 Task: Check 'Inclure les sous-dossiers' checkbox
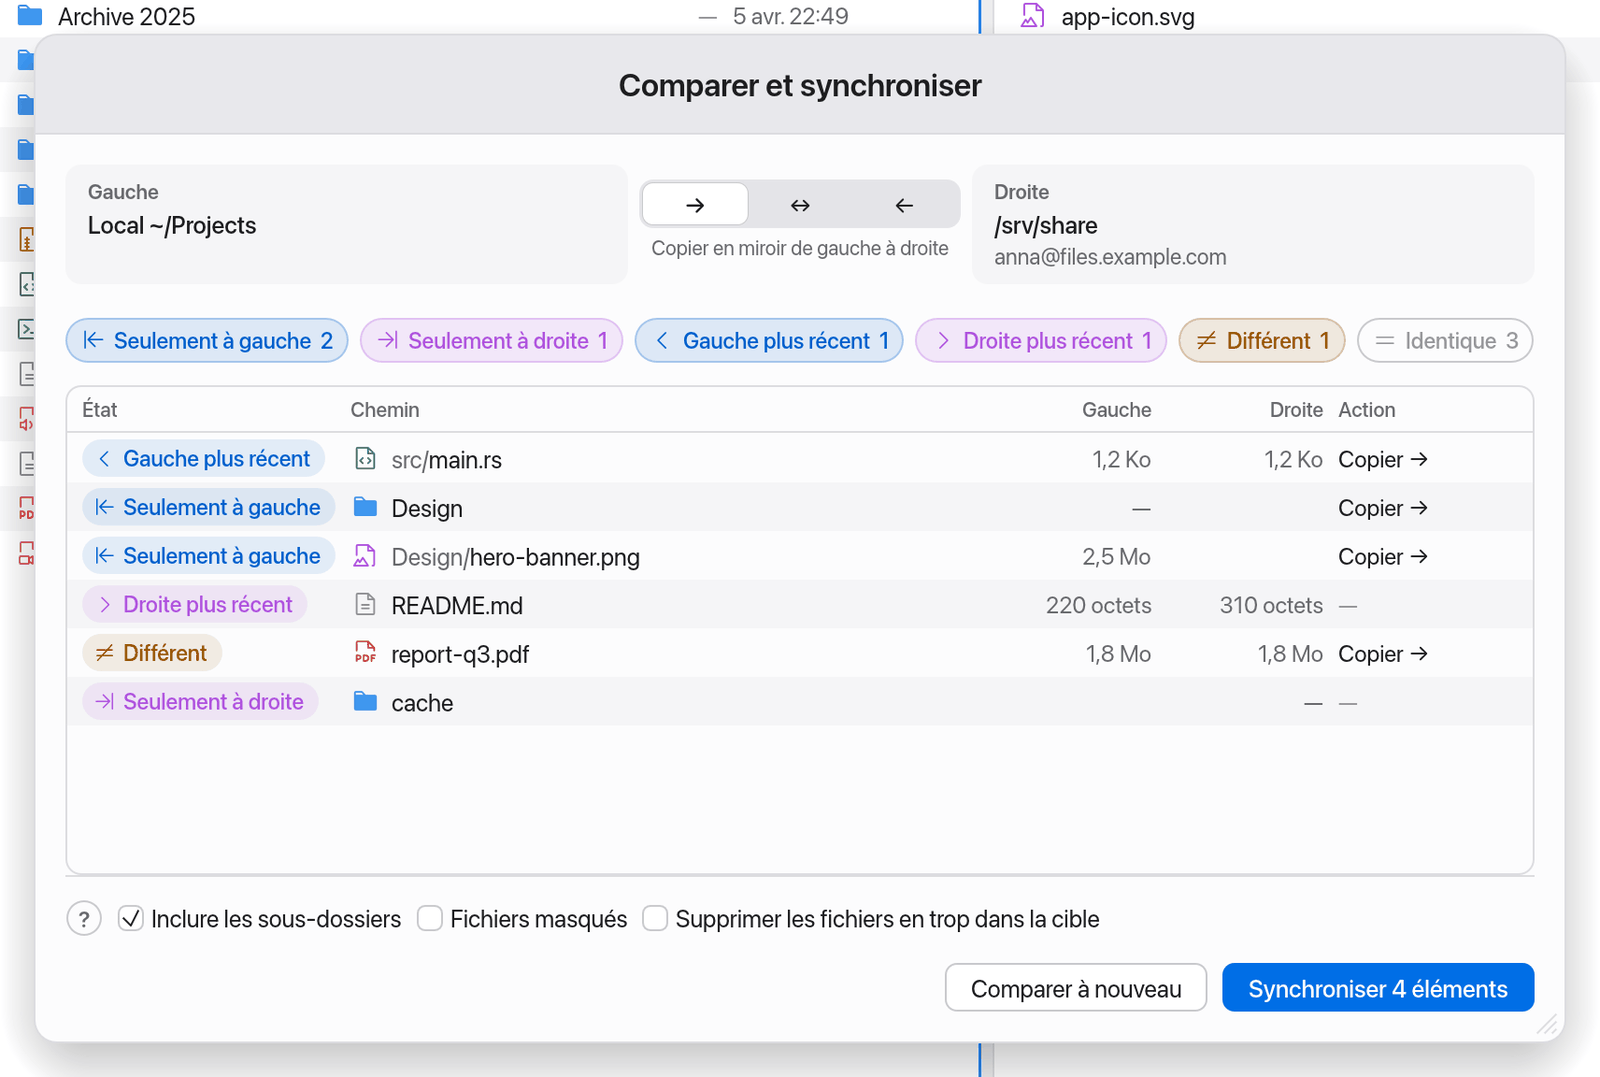coord(131,918)
